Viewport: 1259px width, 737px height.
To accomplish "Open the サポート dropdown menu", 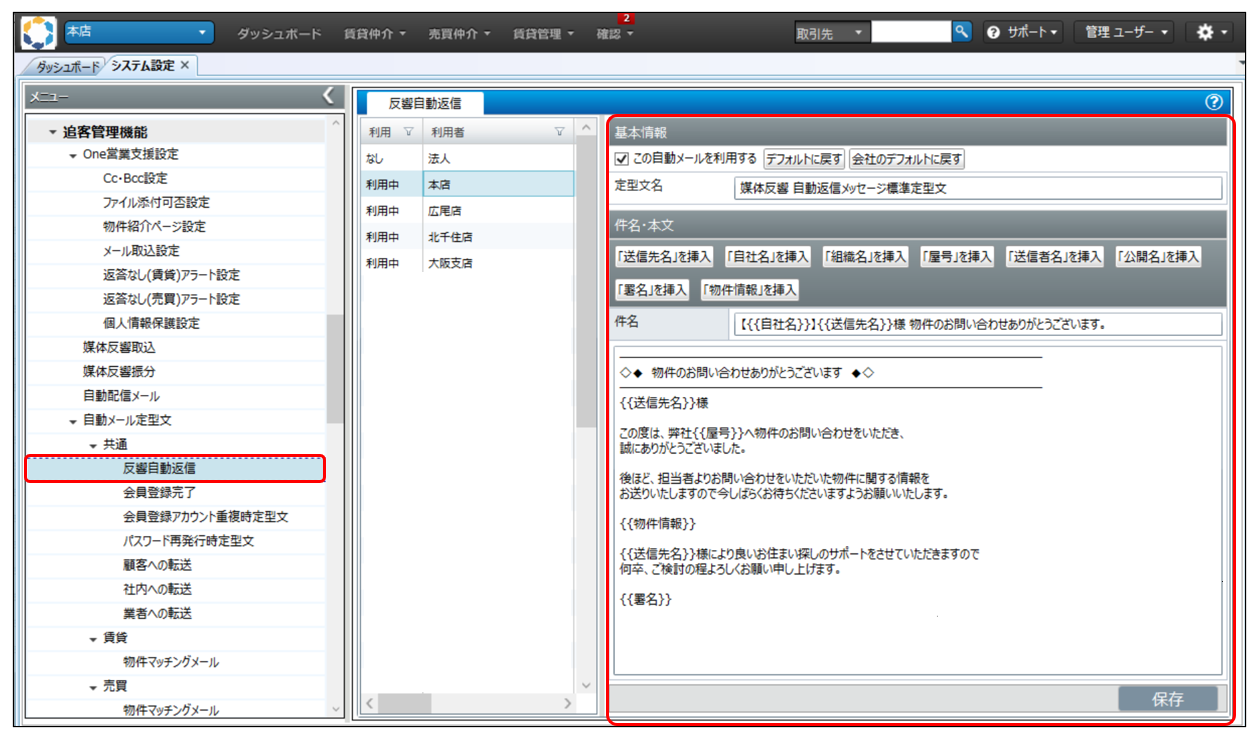I will pos(1023,32).
